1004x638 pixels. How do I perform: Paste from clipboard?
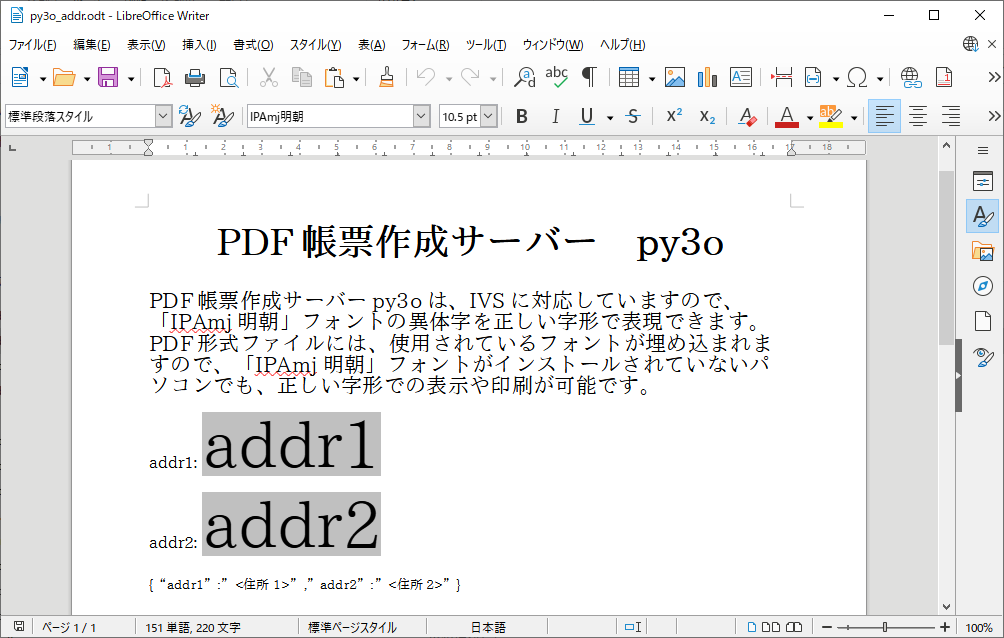click(x=334, y=78)
